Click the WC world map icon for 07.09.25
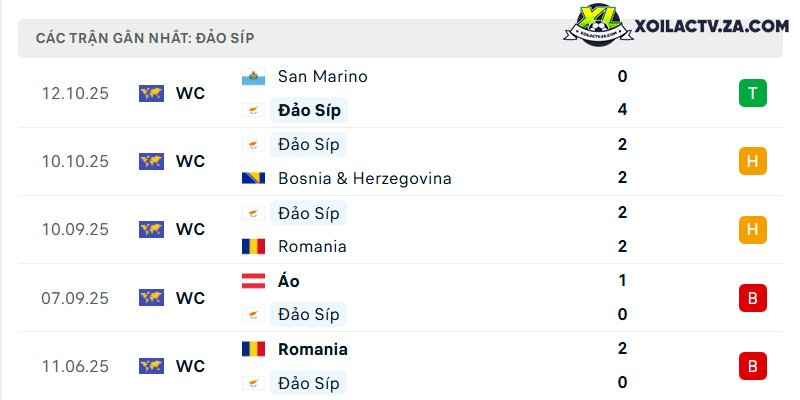800x400 pixels. point(152,298)
